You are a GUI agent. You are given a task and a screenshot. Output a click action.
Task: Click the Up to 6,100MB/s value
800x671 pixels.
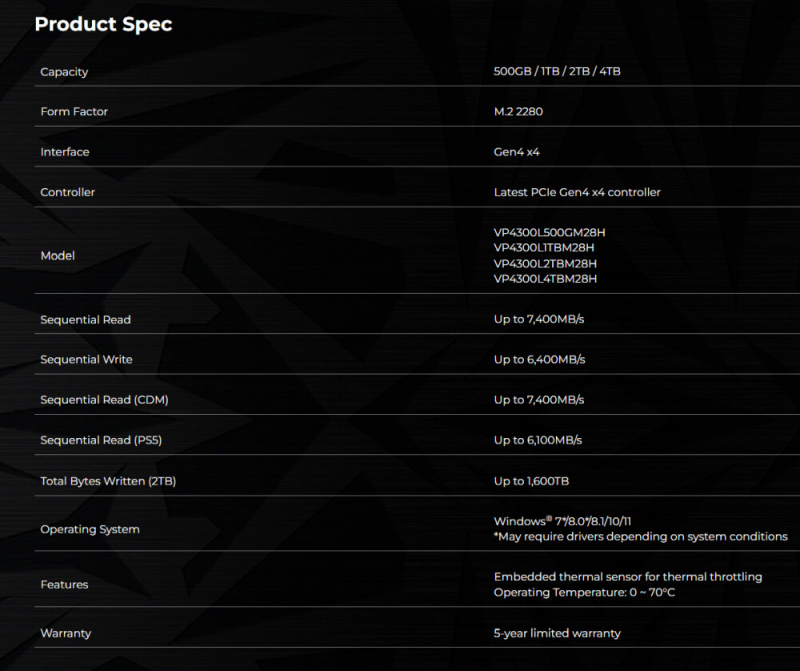pos(538,440)
